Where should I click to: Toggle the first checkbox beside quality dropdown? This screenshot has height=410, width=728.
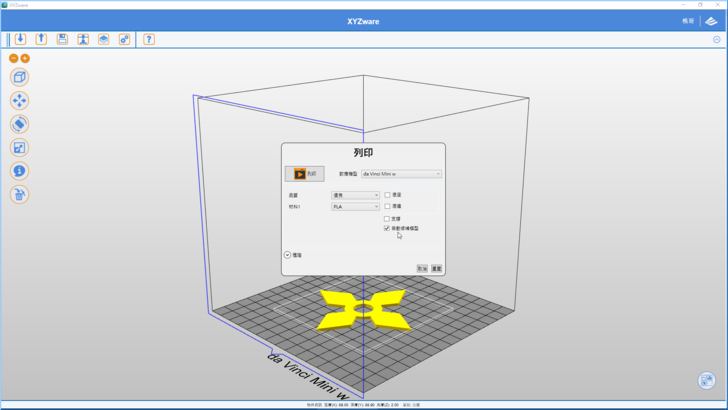click(x=387, y=195)
